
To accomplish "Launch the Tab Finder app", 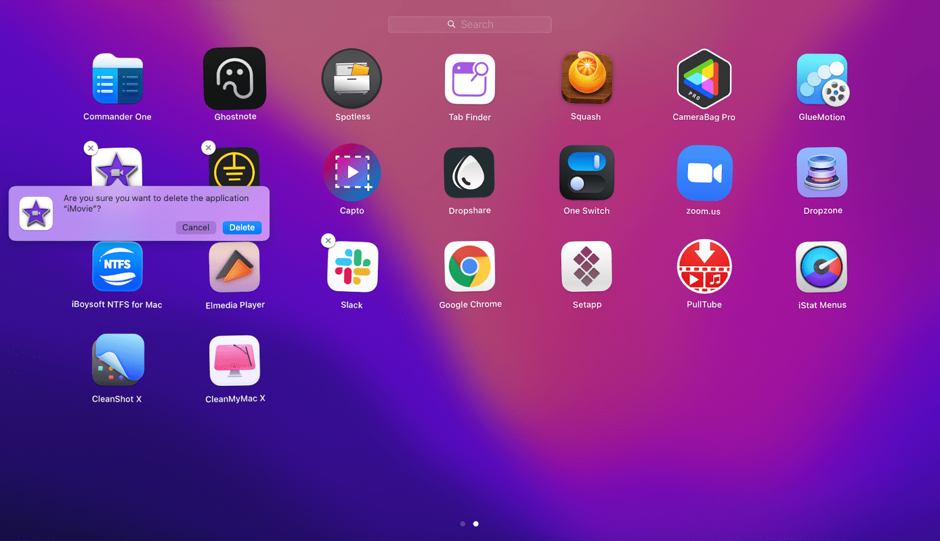I will click(469, 79).
